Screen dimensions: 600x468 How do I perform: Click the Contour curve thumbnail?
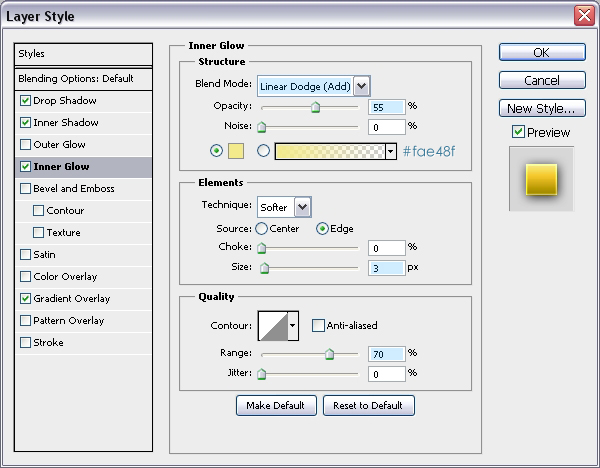(x=272, y=325)
